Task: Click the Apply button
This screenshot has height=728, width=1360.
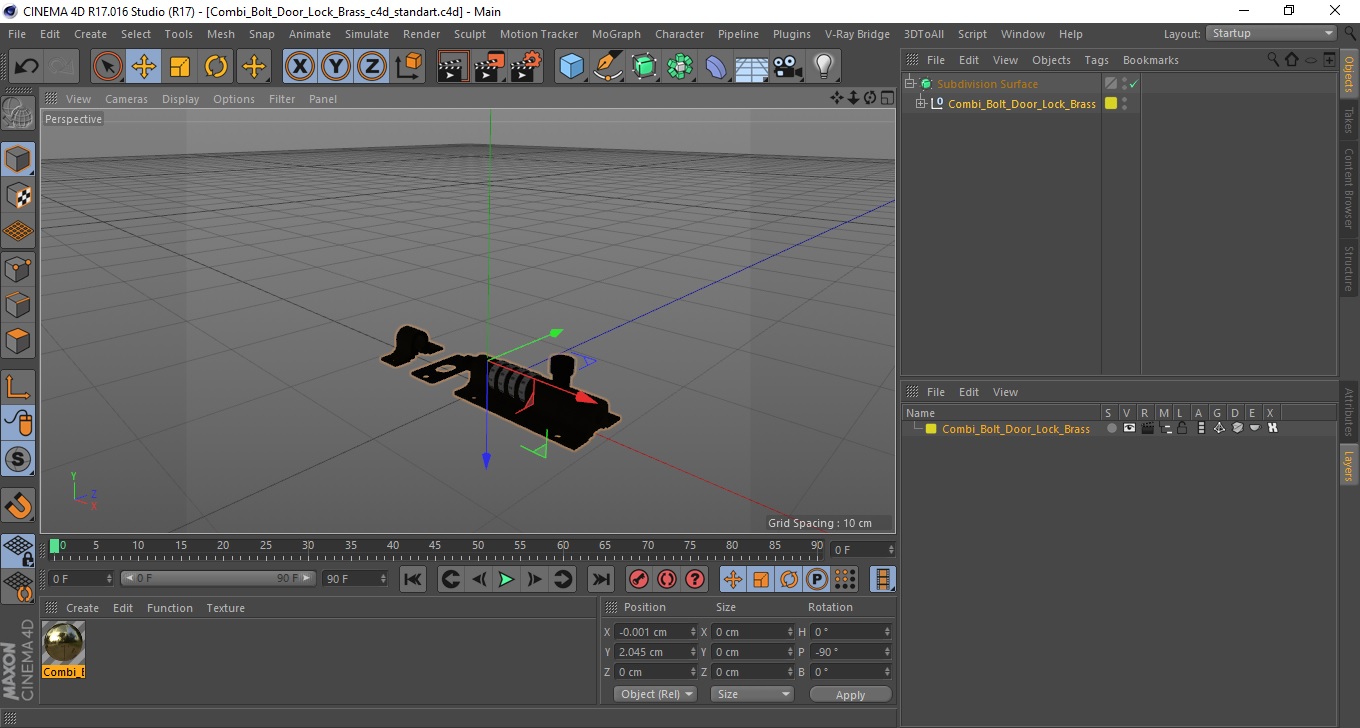Action: (x=850, y=695)
